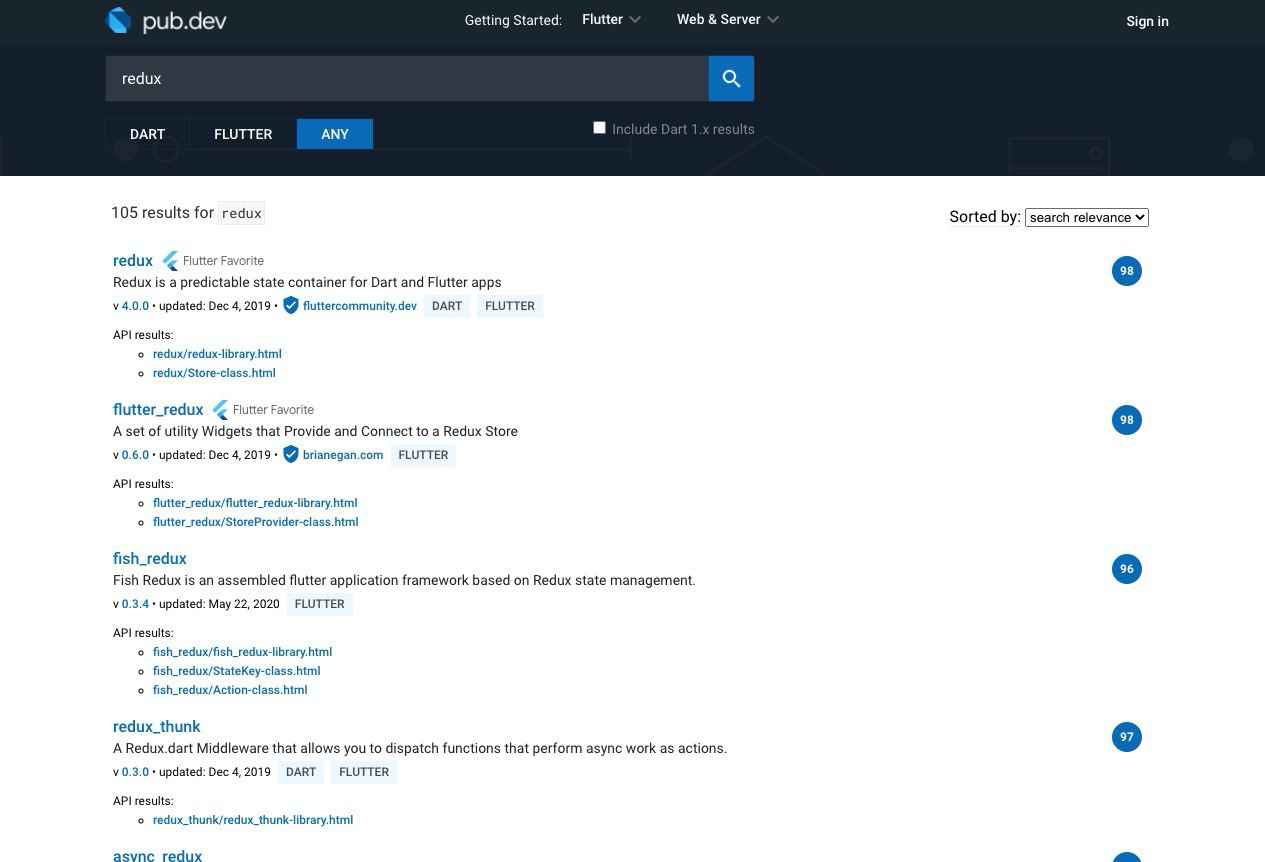Click the redux search input field
Image resolution: width=1265 pixels, height=862 pixels.
point(407,78)
